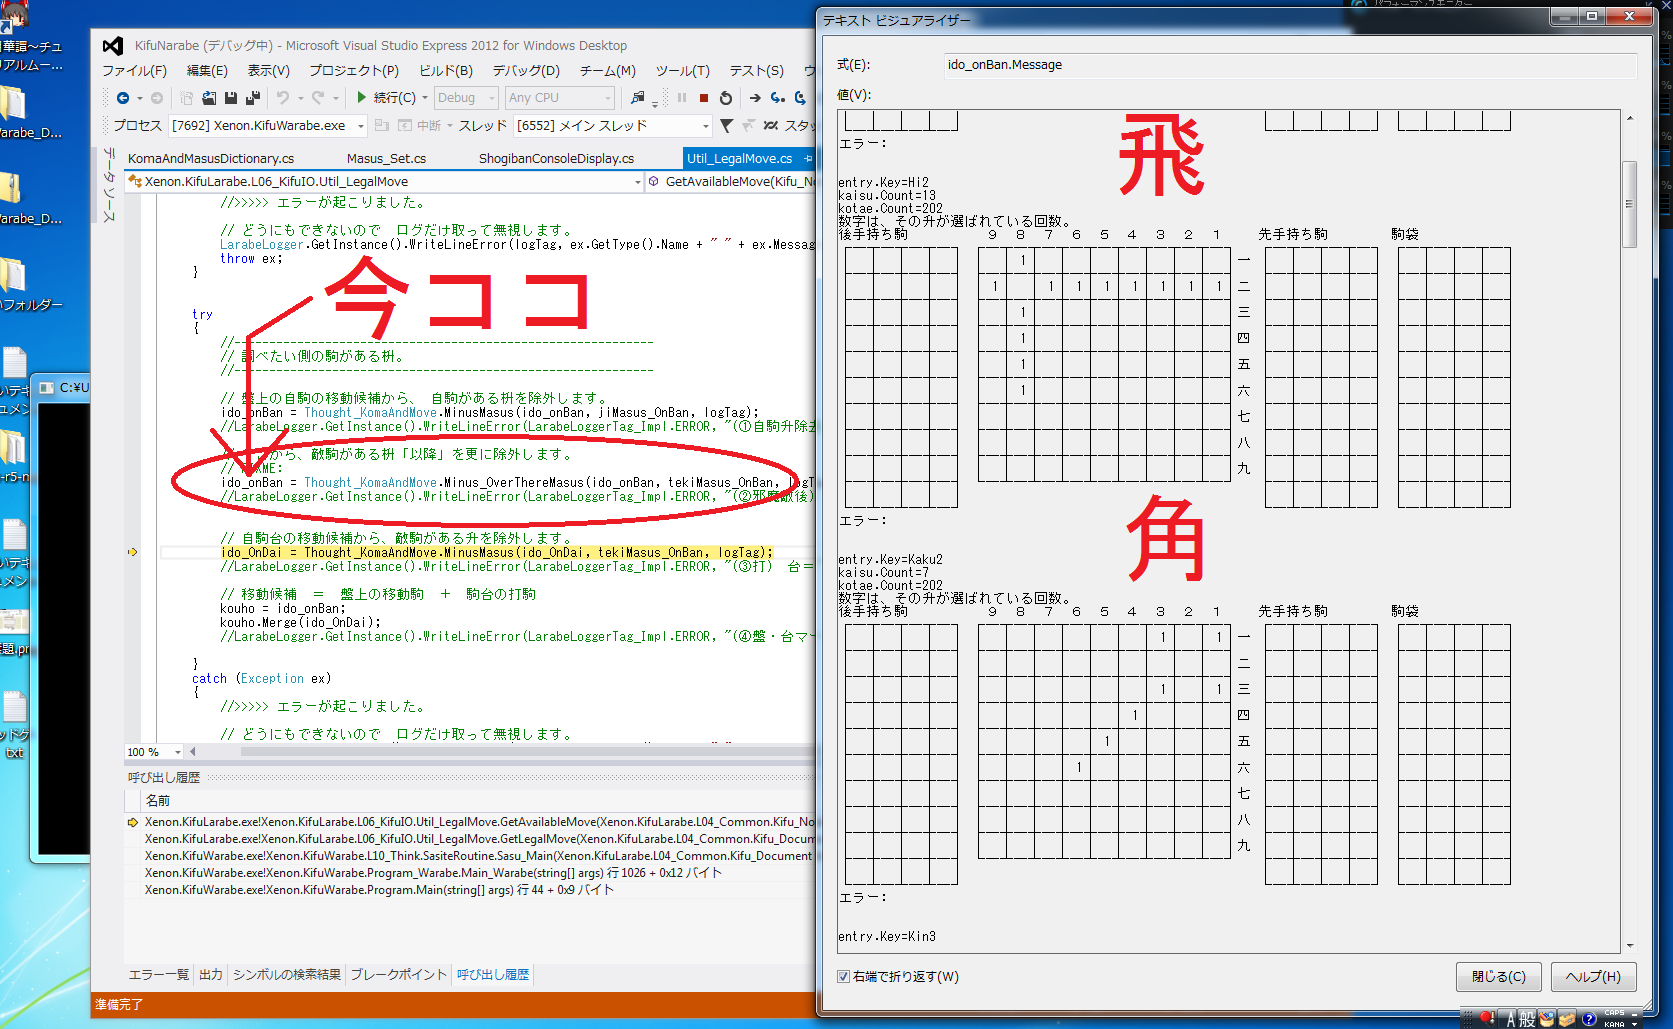1673x1029 pixels.
Task: Click the thread filter funnel icon
Action: (726, 126)
